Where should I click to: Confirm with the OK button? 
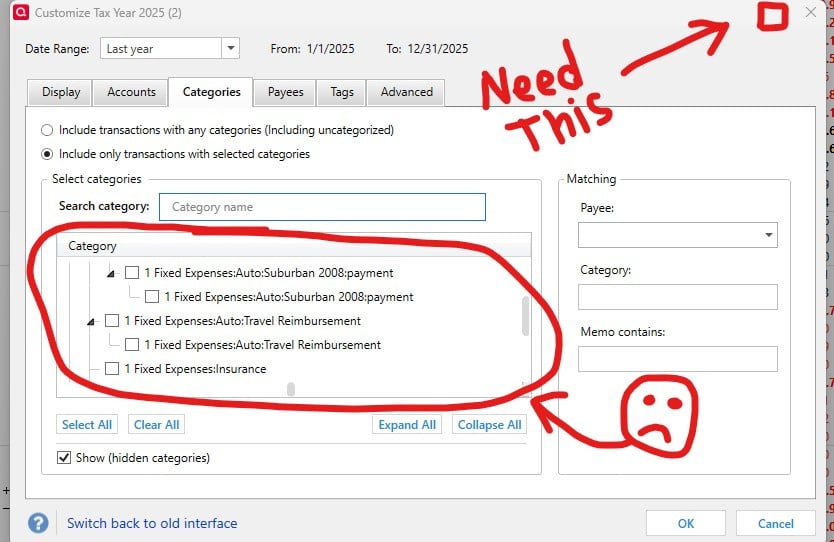tap(686, 523)
